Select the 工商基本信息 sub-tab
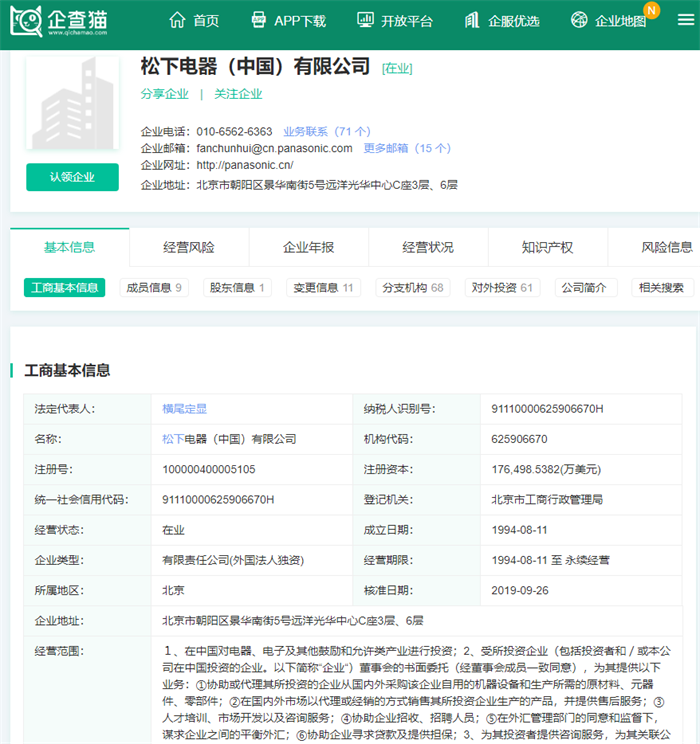This screenshot has height=744, width=700. (x=65, y=288)
